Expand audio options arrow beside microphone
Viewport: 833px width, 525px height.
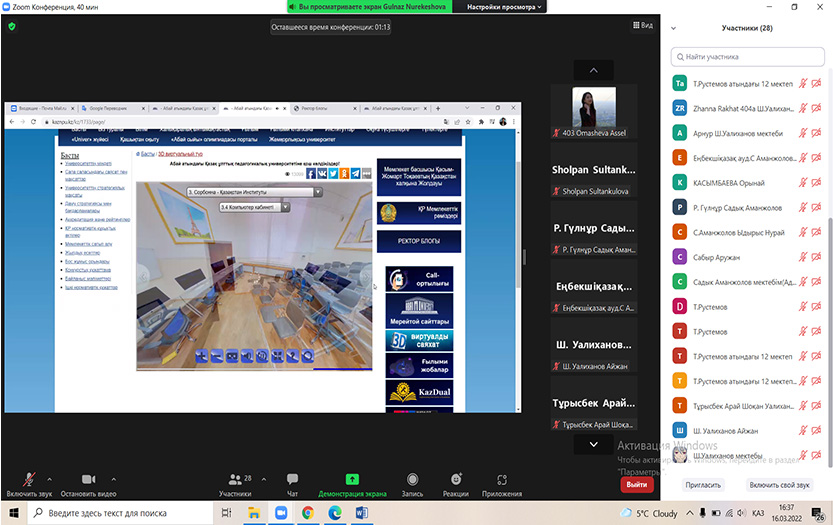[49, 478]
